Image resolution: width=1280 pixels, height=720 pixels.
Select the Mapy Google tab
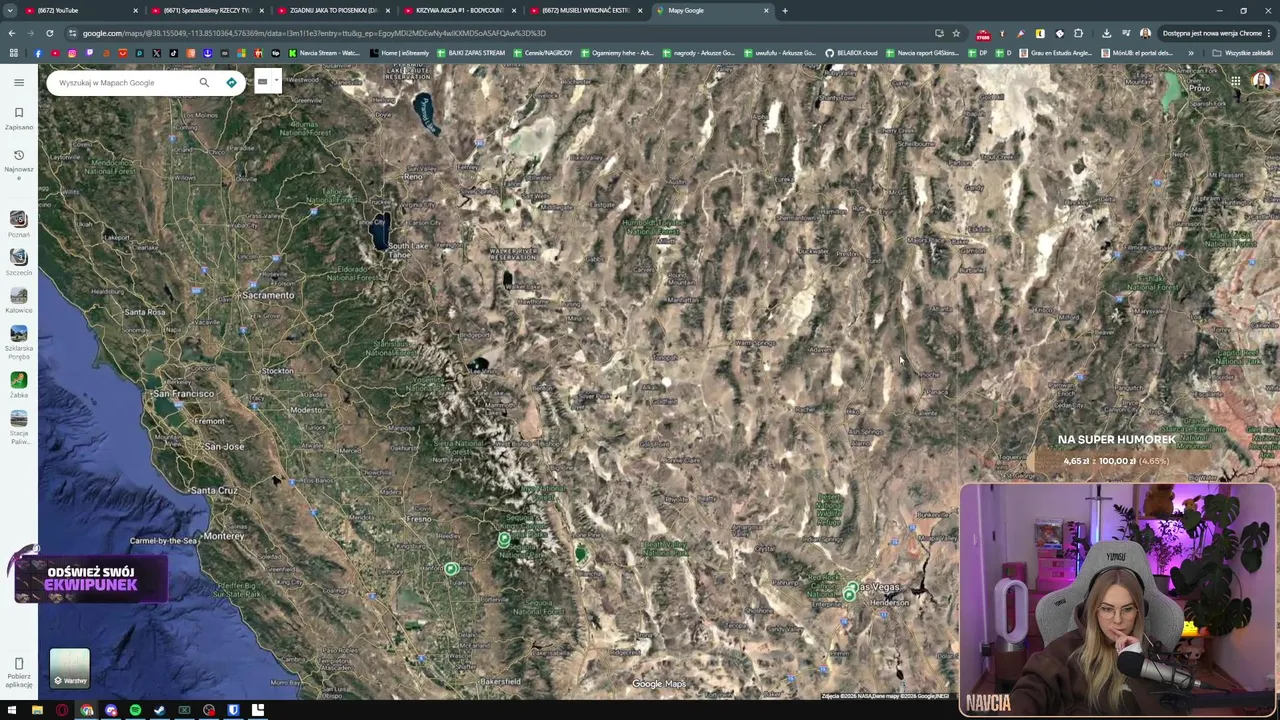[712, 10]
